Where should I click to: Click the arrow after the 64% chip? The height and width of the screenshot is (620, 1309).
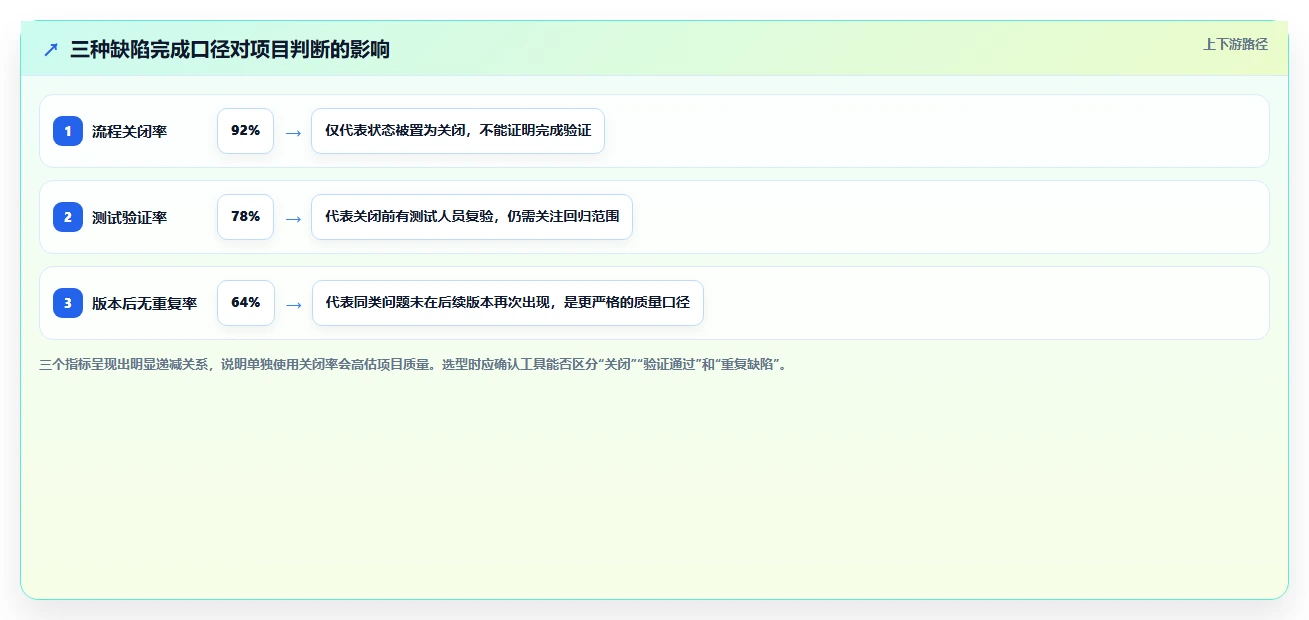pyautogui.click(x=293, y=304)
